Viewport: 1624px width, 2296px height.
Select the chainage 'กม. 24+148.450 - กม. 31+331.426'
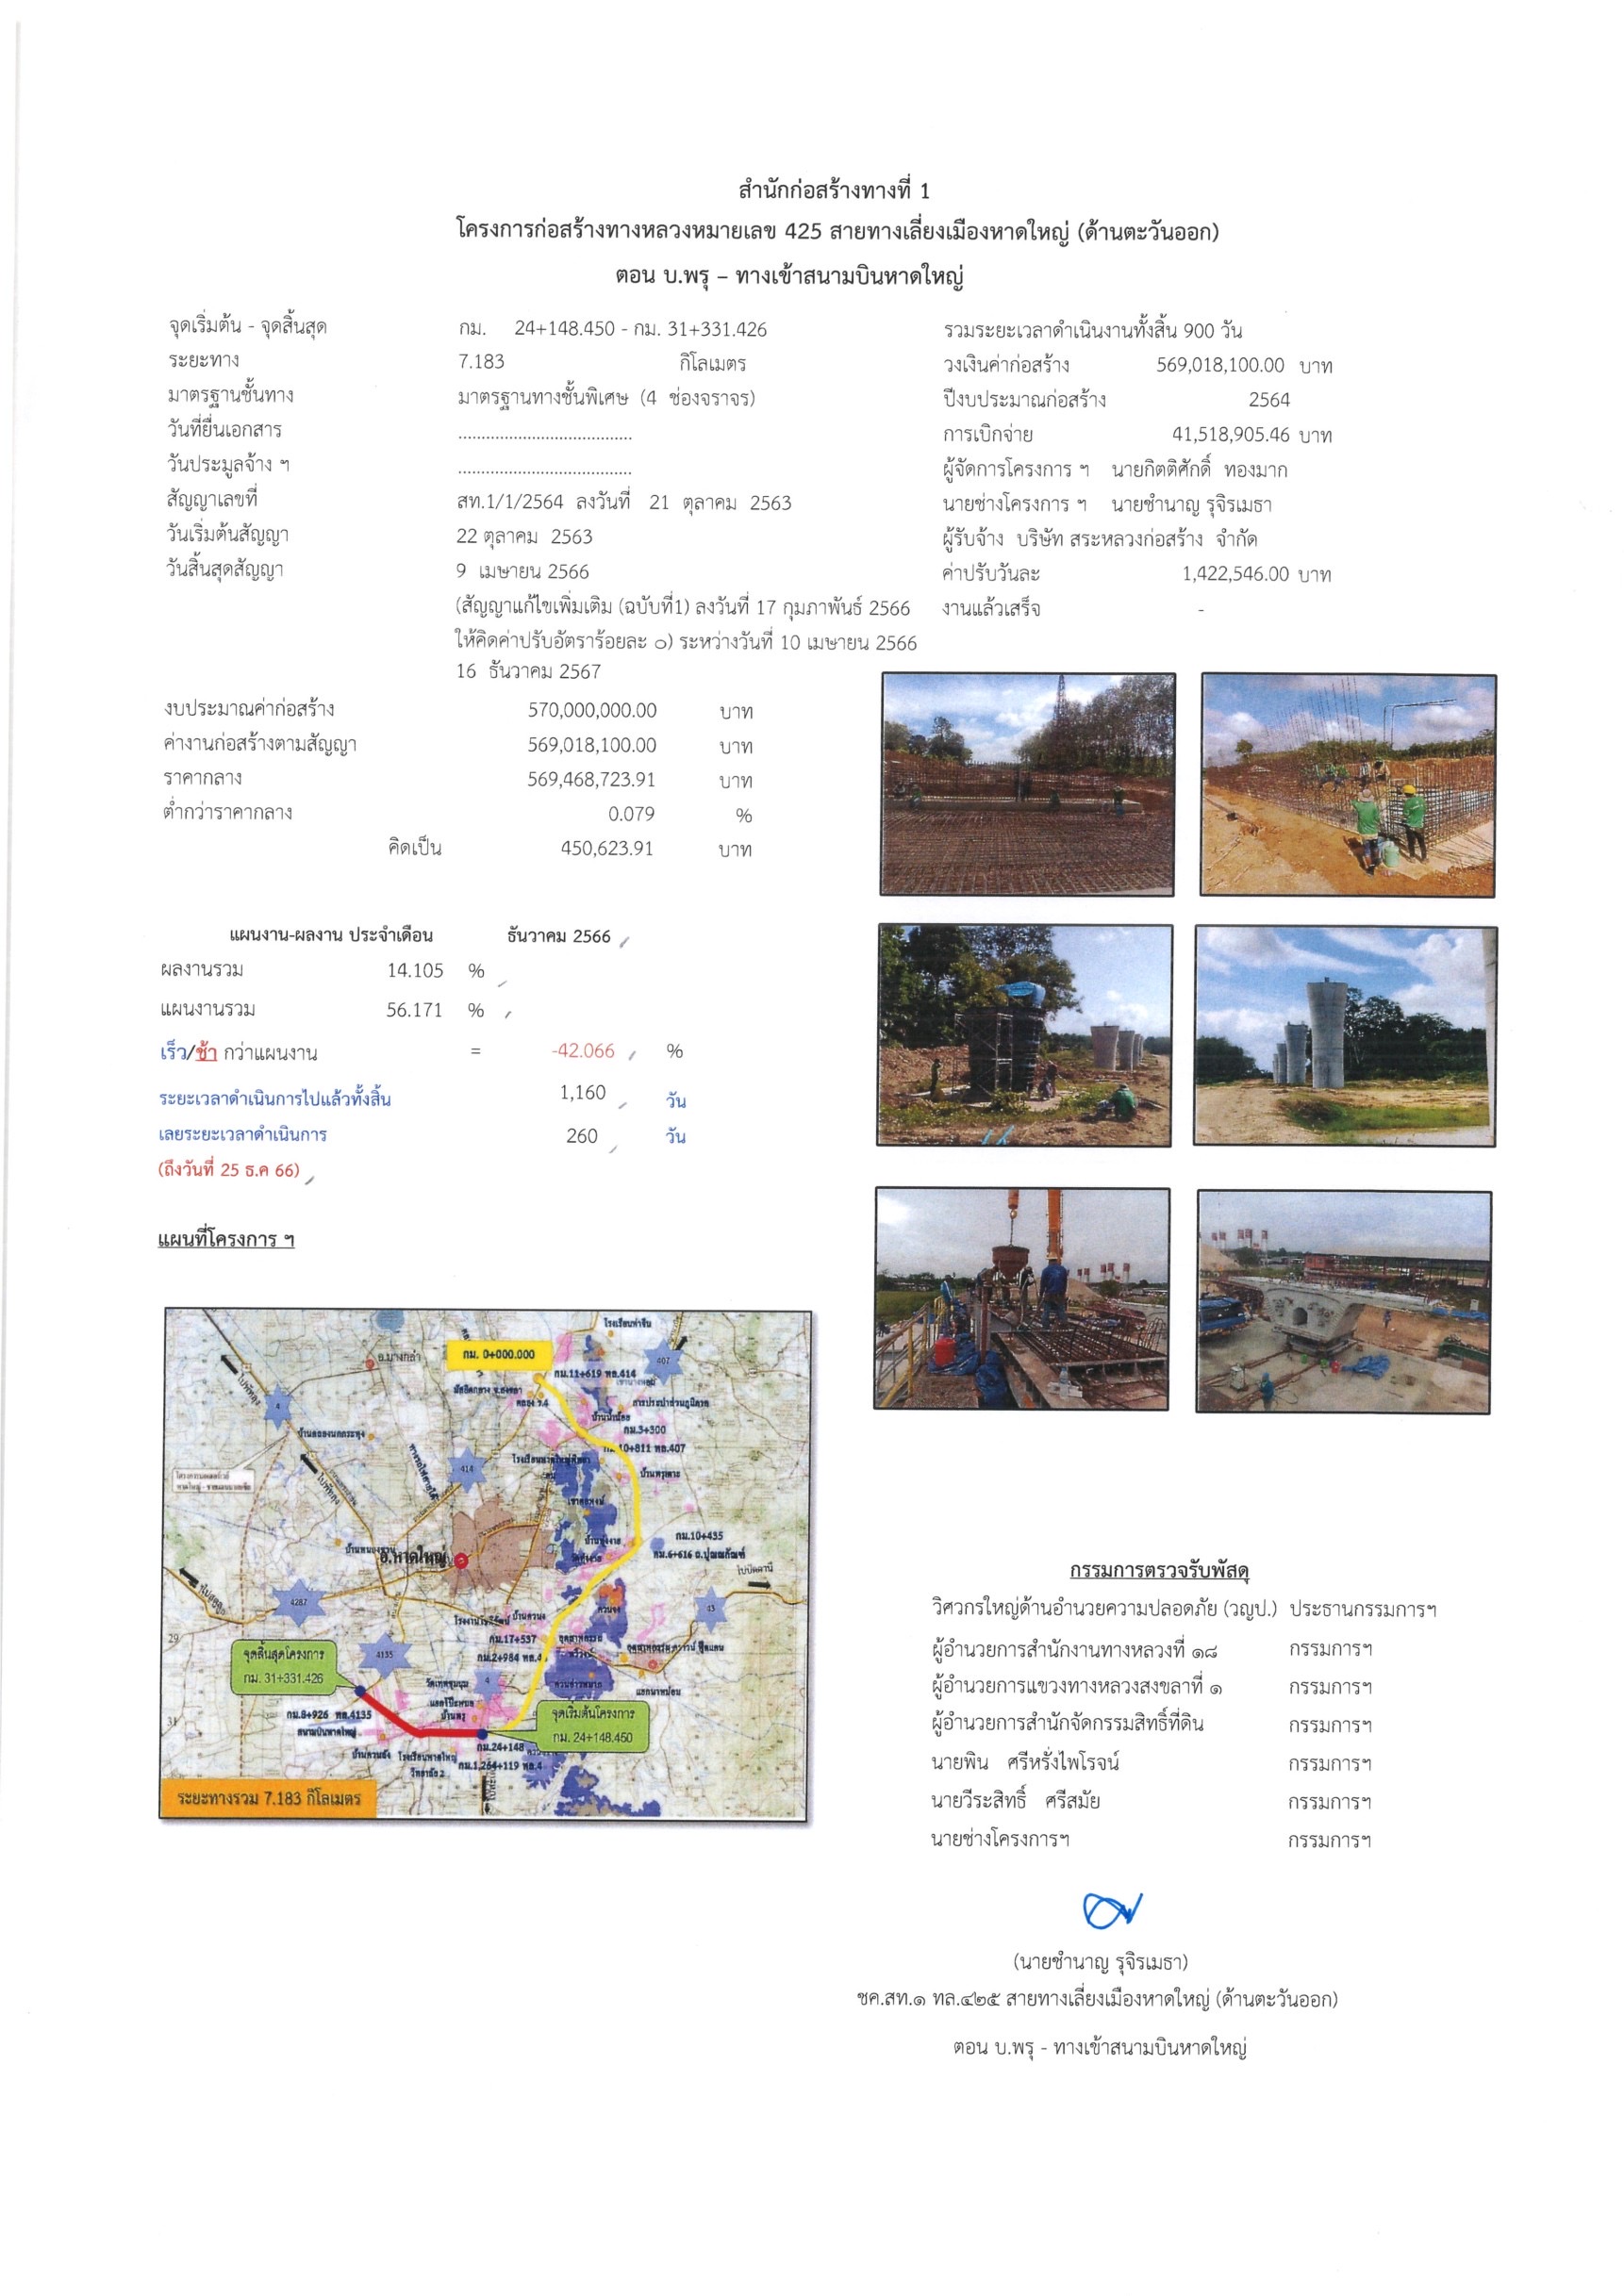[613, 329]
